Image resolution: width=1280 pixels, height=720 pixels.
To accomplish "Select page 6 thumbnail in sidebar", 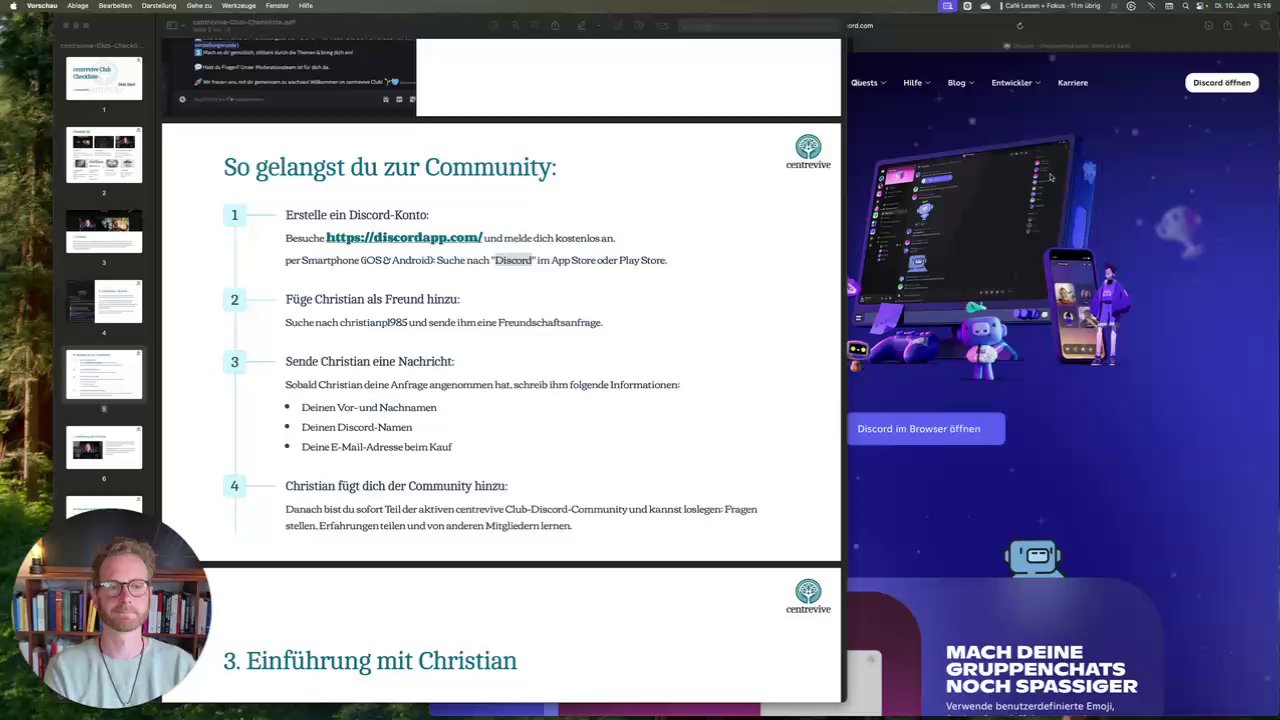I will (x=104, y=447).
